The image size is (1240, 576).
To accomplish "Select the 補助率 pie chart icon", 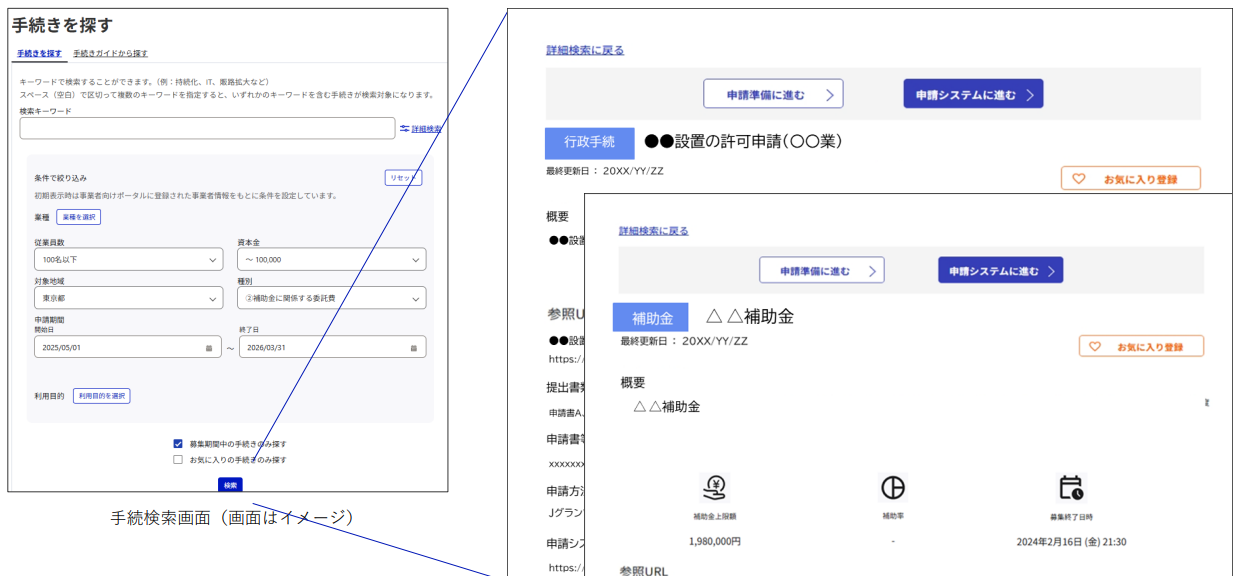I will click(x=893, y=488).
